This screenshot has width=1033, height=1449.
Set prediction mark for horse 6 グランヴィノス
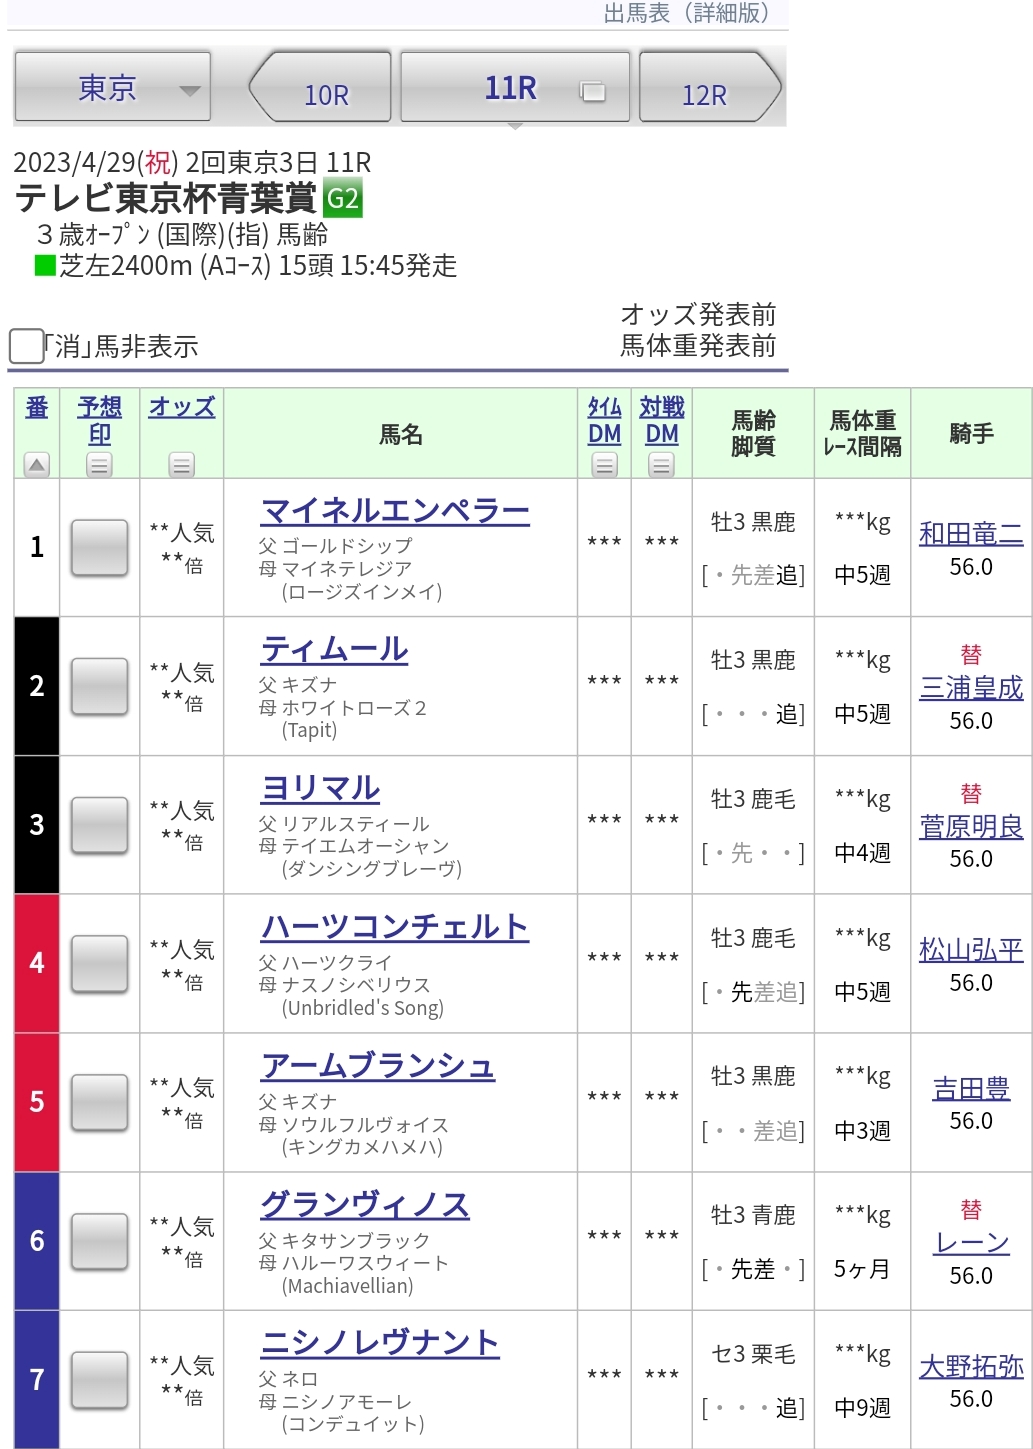click(x=99, y=1241)
